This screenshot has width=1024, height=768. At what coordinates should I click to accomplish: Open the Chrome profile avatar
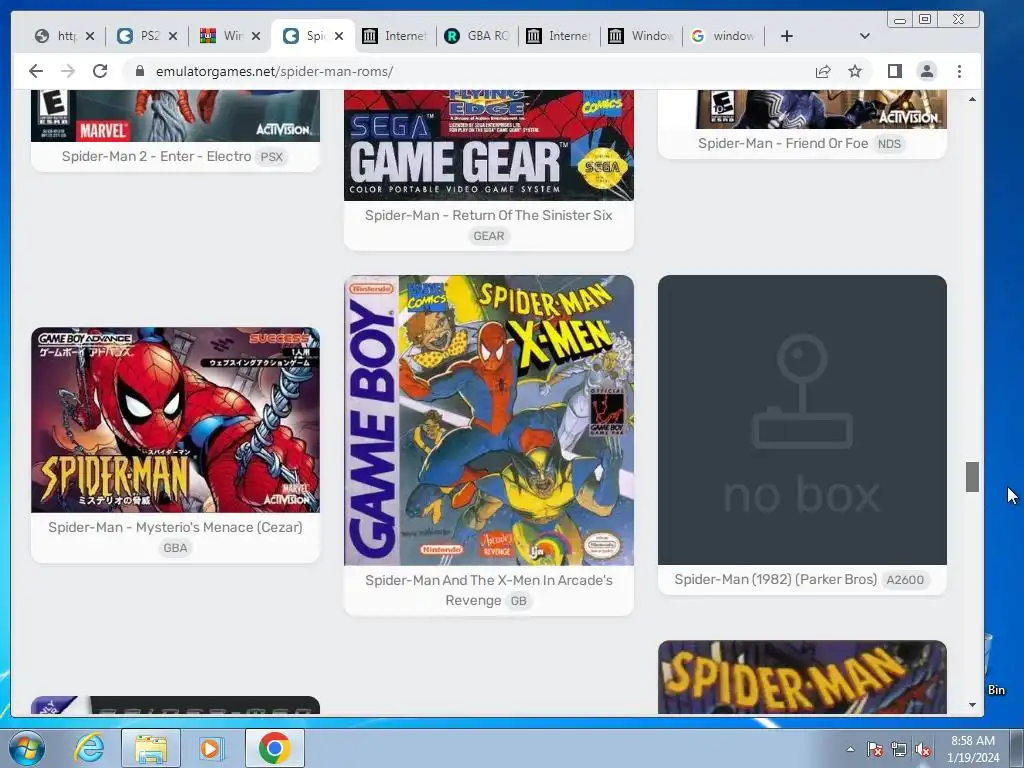(x=927, y=71)
